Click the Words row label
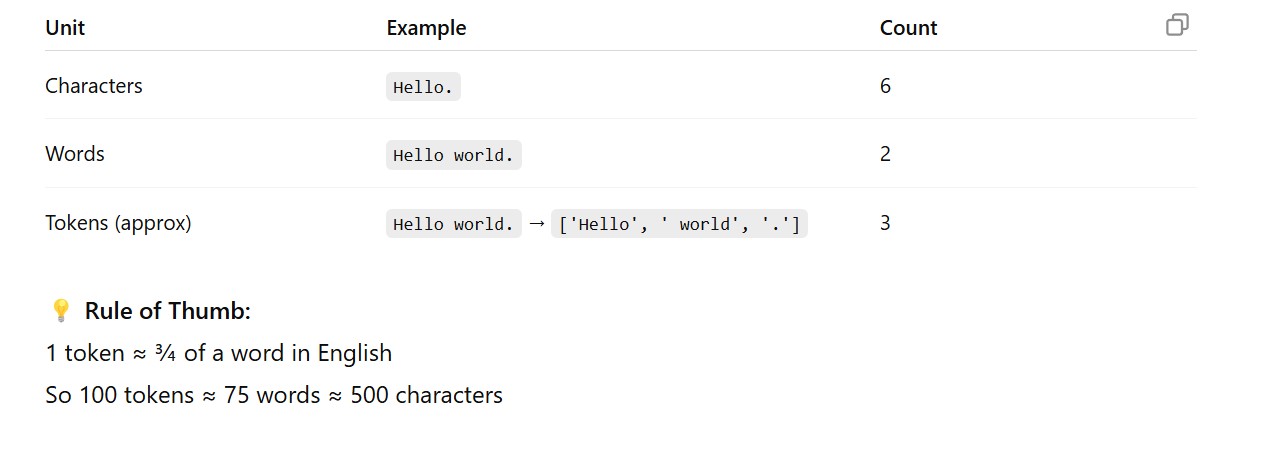 coord(75,154)
